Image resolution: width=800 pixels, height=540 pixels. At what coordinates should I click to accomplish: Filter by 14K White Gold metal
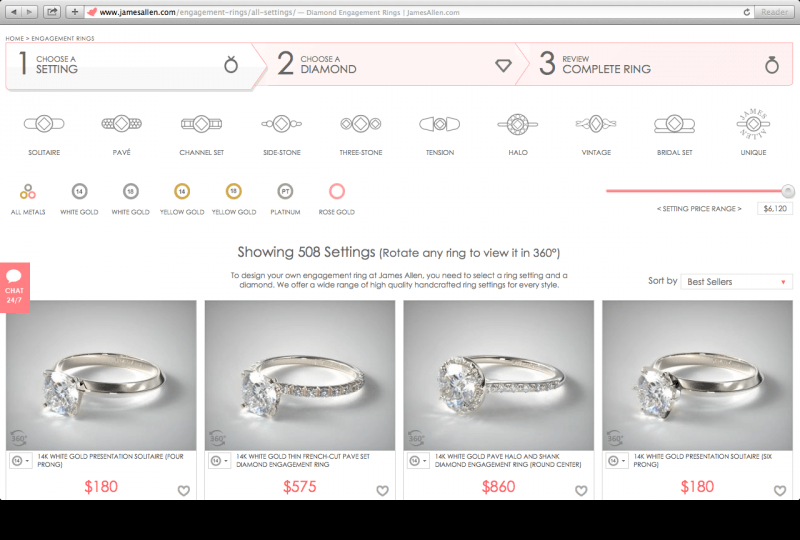(x=79, y=191)
